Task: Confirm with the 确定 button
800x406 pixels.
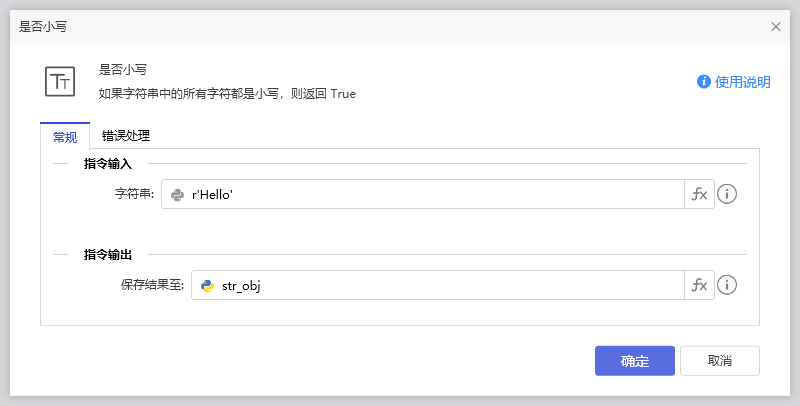Action: (x=634, y=361)
